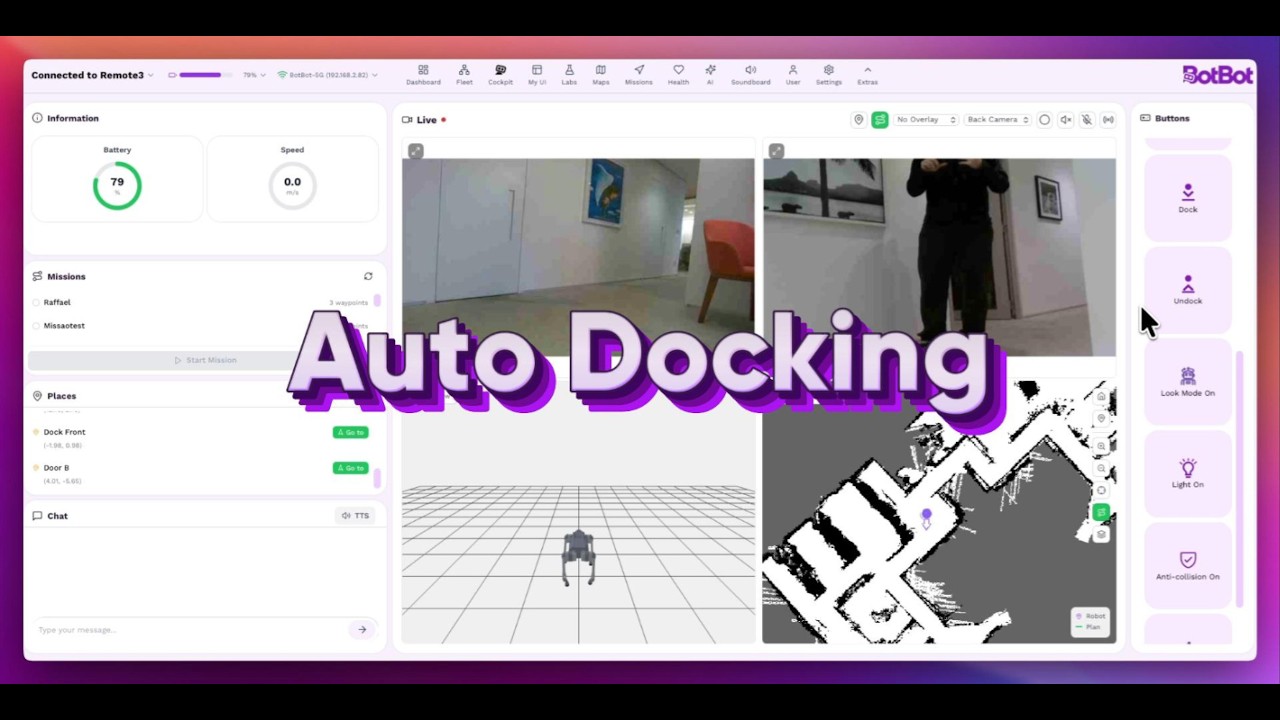The width and height of the screenshot is (1280, 720).
Task: Click the robot 3D model view
Action: (x=579, y=558)
